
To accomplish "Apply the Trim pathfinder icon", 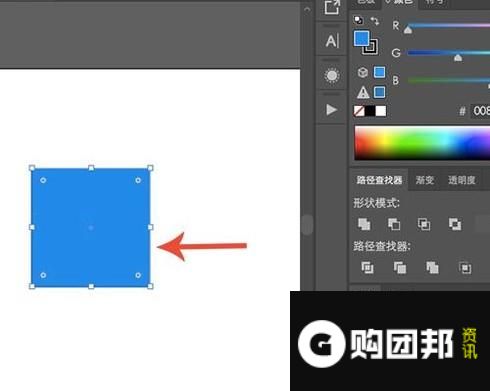I will pyautogui.click(x=400, y=267).
